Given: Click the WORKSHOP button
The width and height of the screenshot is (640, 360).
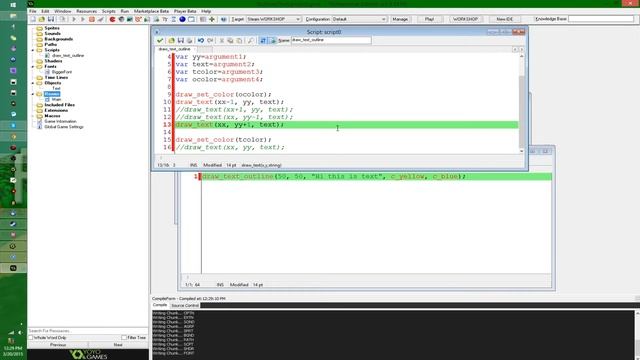Looking at the screenshot, I should point(465,19).
